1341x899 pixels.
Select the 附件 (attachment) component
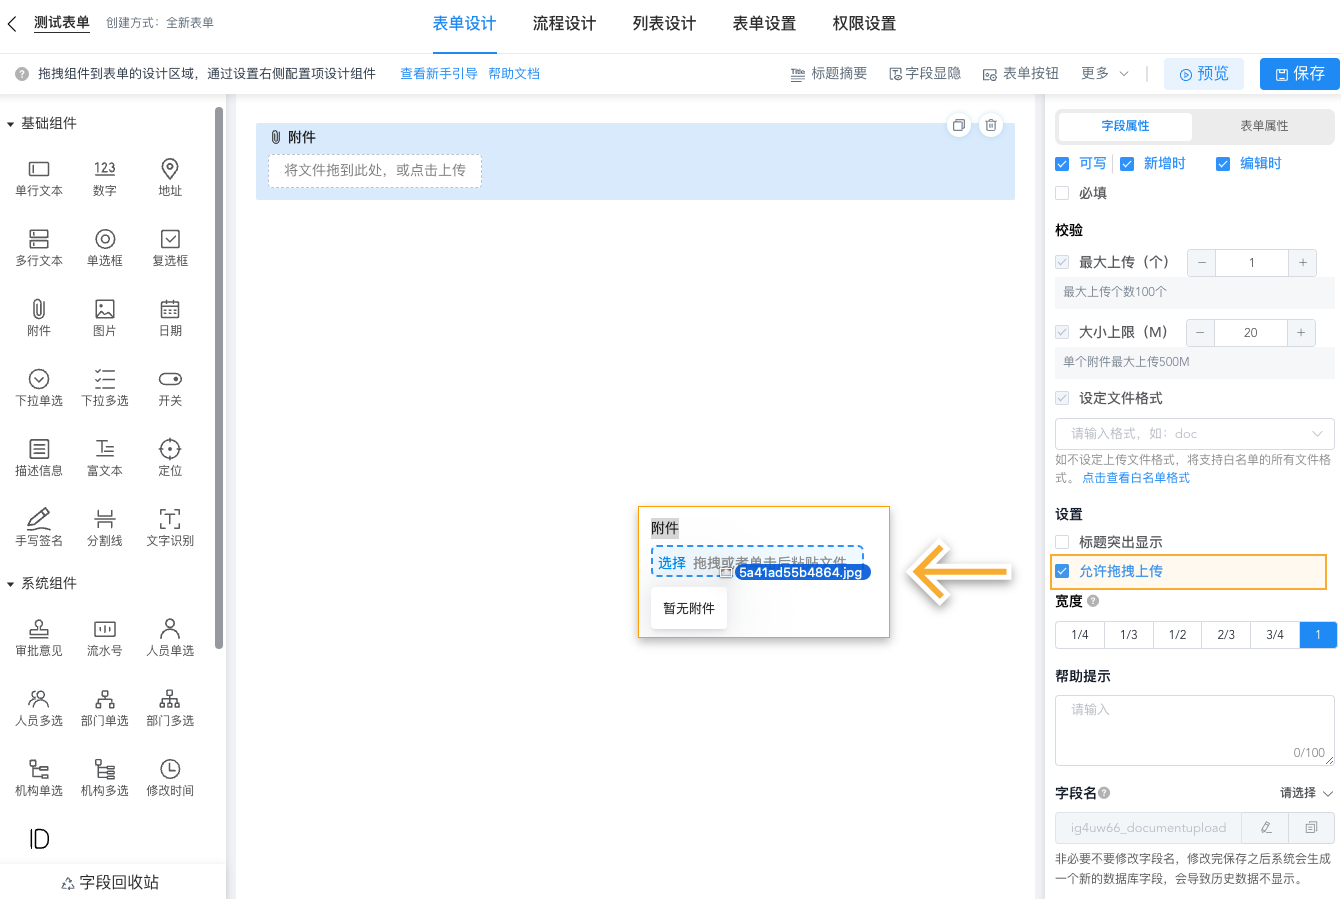point(38,317)
